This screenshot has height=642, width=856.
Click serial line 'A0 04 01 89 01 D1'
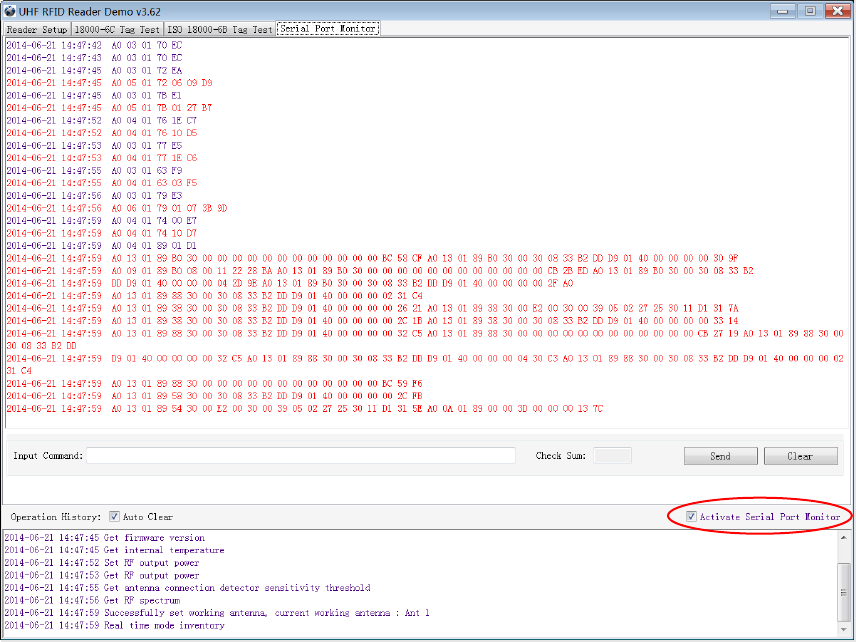point(102,246)
